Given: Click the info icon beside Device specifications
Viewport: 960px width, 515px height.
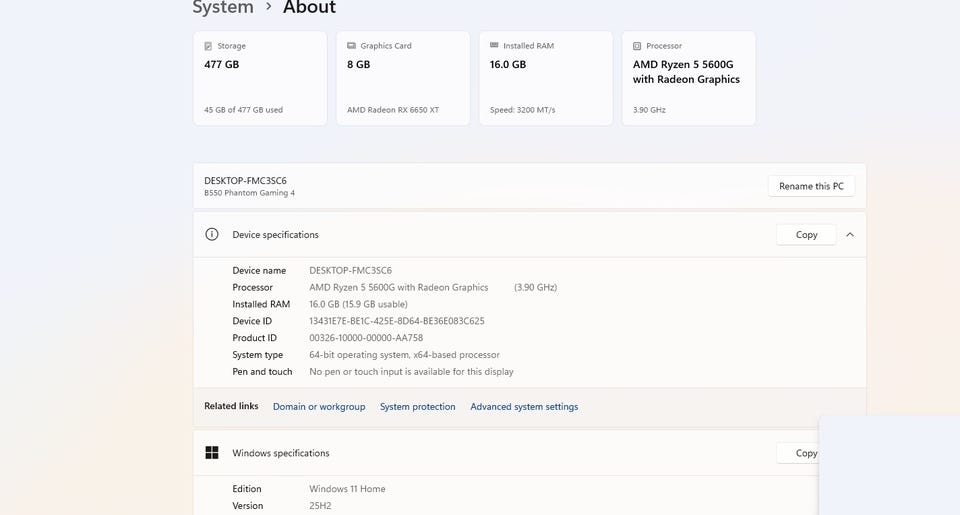Looking at the screenshot, I should (211, 235).
